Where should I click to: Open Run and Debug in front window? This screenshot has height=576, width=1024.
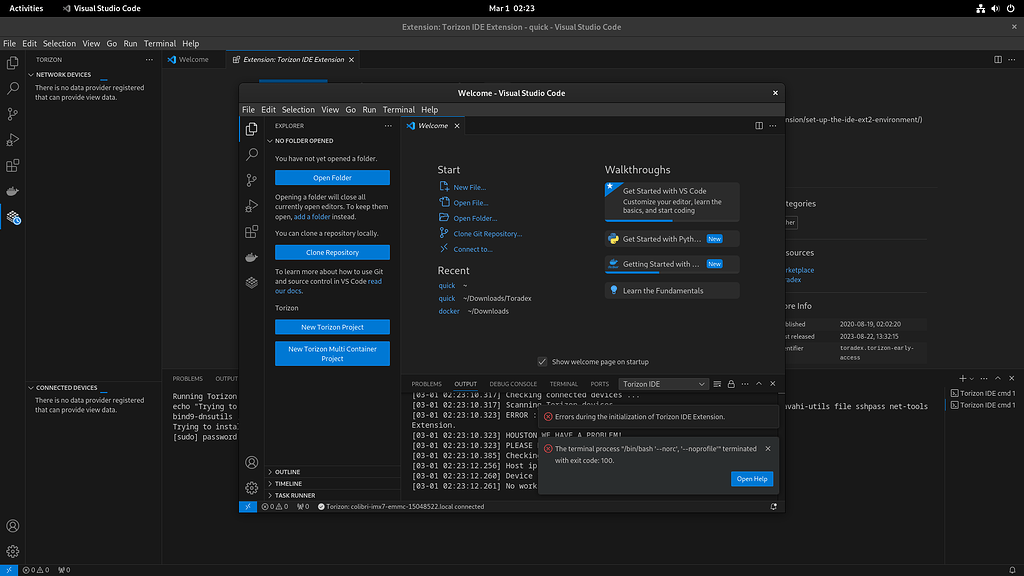[252, 206]
